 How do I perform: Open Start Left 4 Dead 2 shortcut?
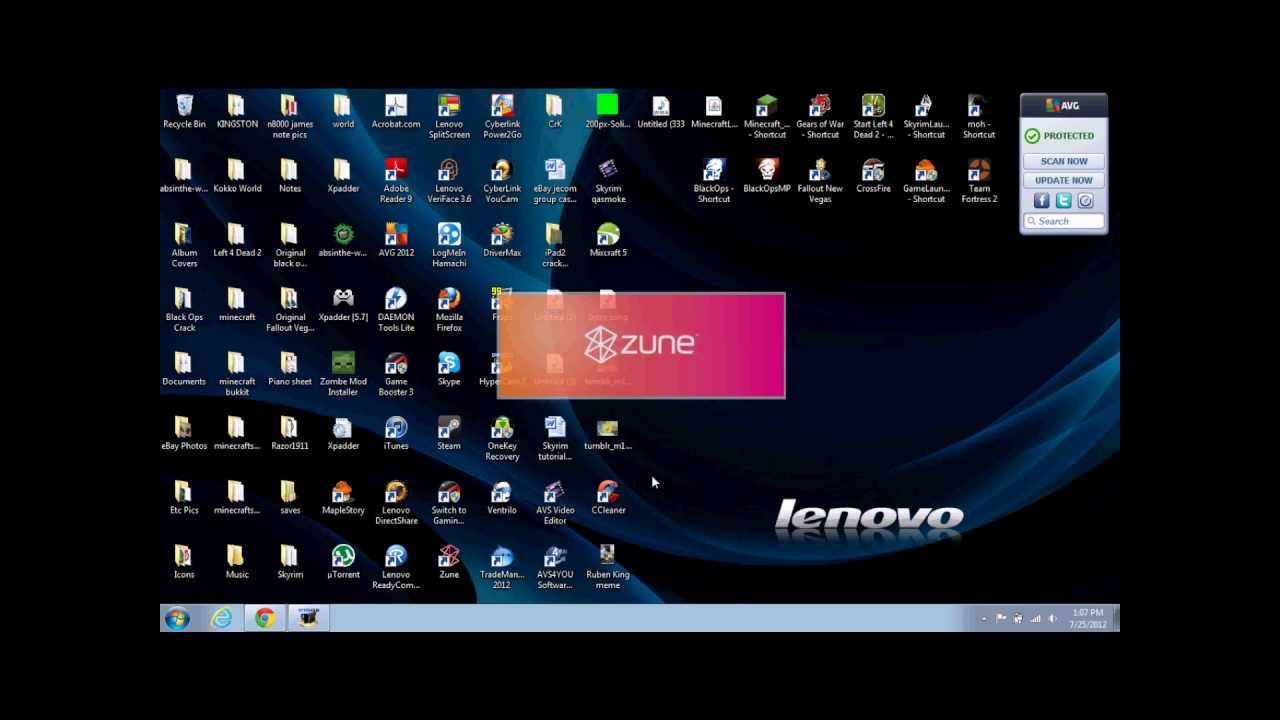click(873, 117)
